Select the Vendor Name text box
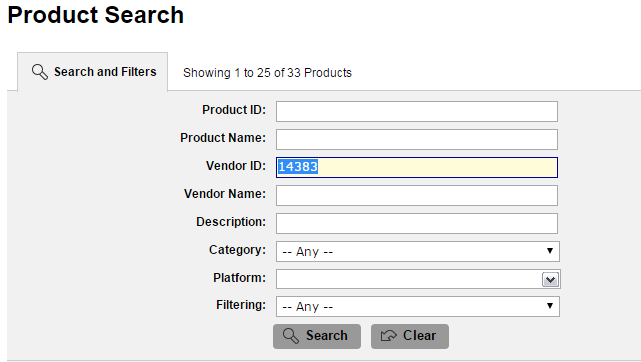Viewport: 641px width, 362px height. click(417, 195)
